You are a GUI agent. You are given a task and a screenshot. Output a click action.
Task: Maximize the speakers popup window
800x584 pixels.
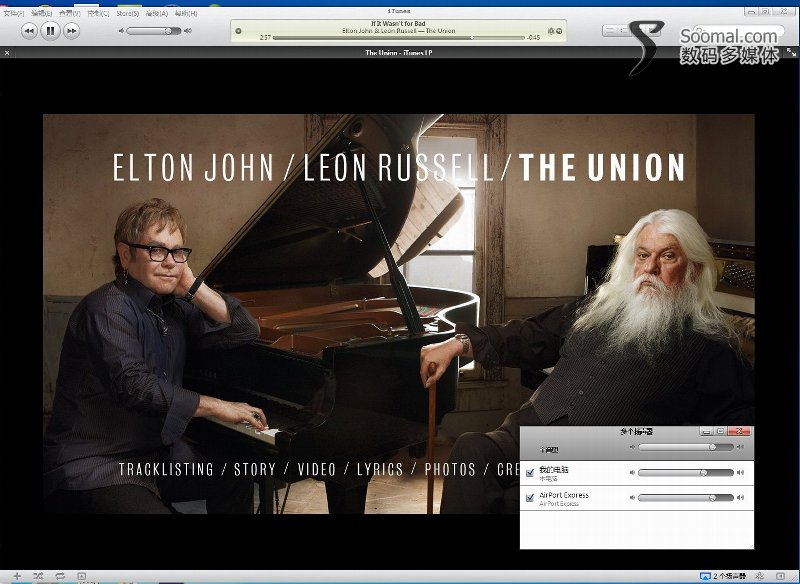[720, 431]
